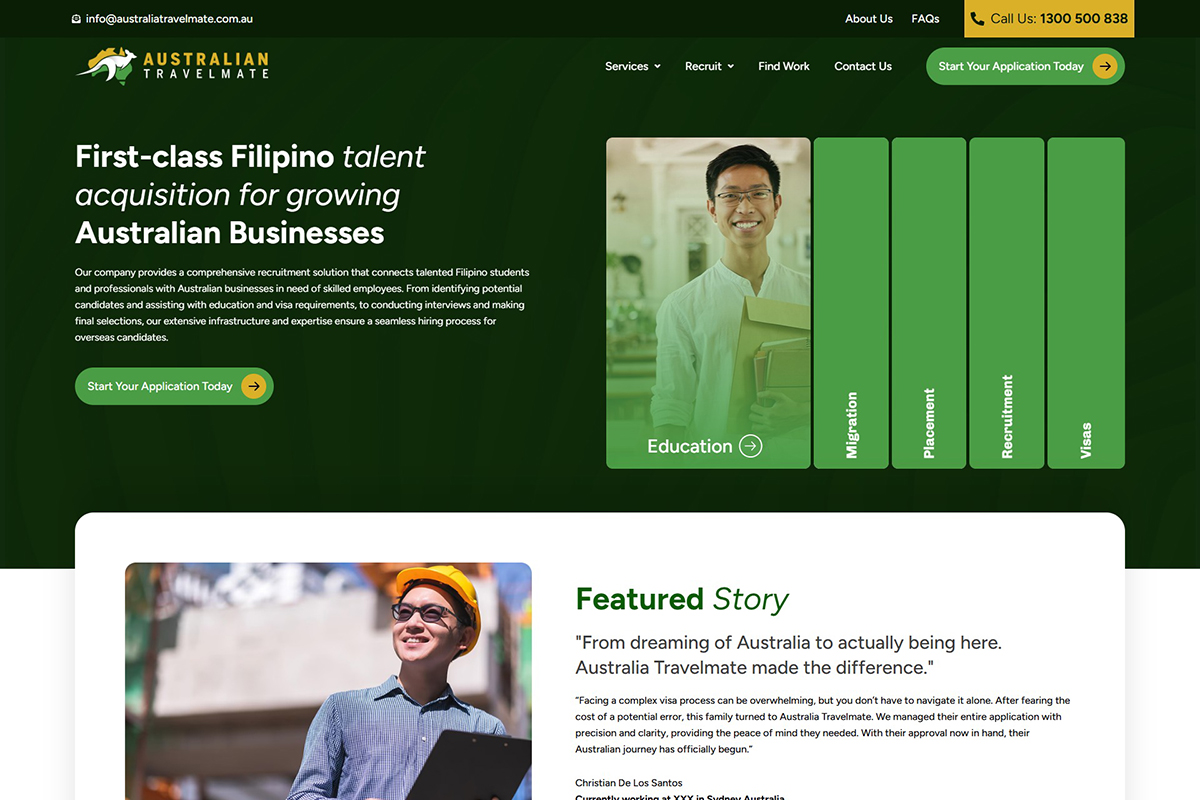Expand the Placement accordion panel
This screenshot has width=1200, height=800.
coord(929,303)
